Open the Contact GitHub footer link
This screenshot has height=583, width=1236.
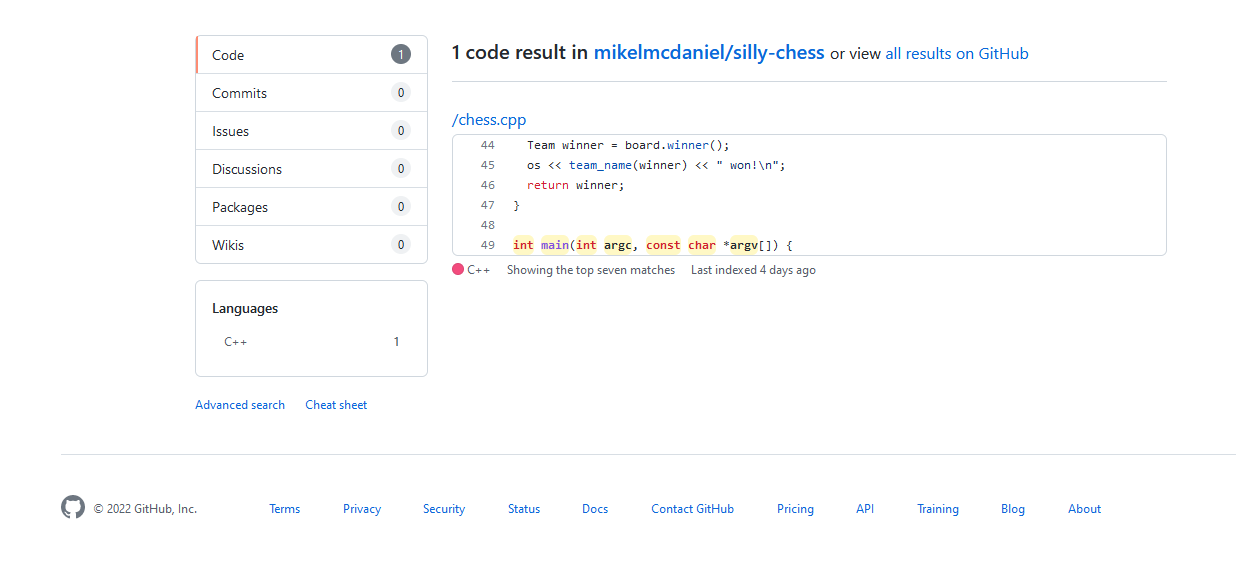click(692, 509)
